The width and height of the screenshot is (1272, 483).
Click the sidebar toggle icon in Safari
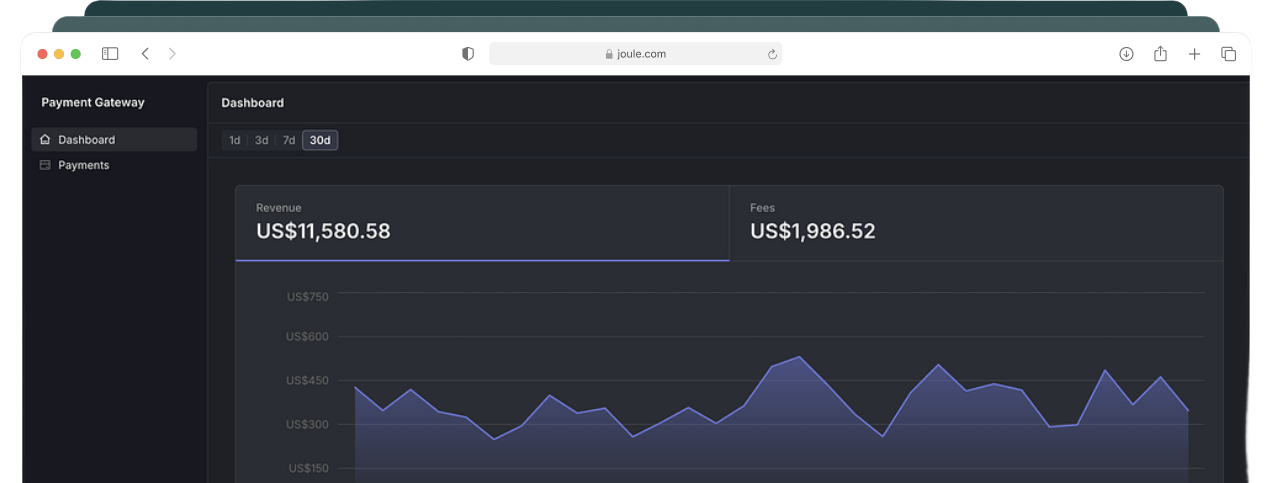[110, 54]
